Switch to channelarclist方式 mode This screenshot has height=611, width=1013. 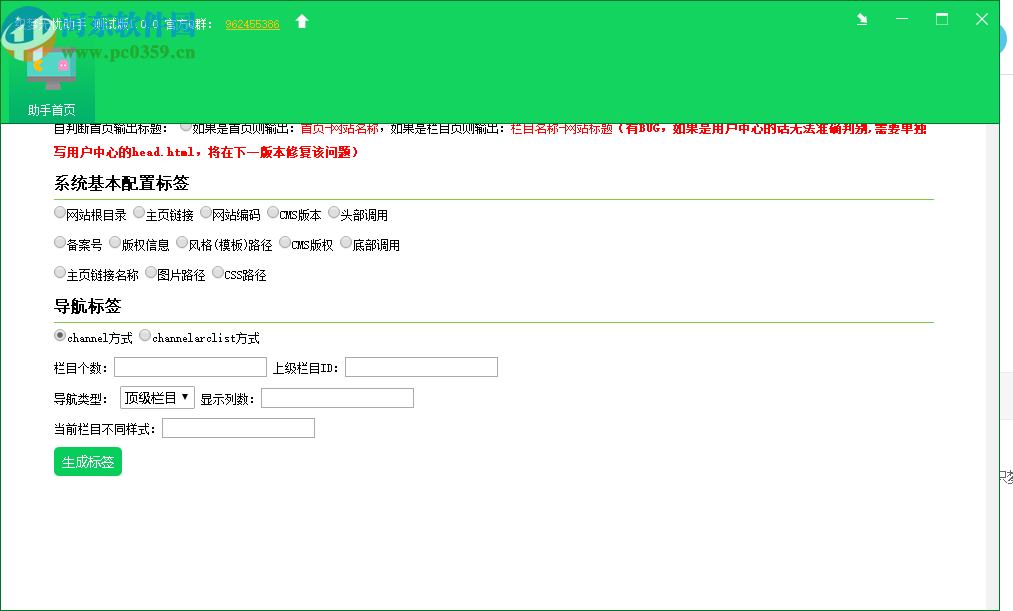click(144, 335)
